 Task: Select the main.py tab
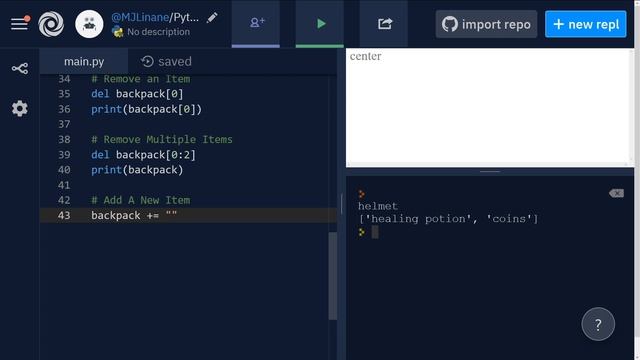coord(84,62)
